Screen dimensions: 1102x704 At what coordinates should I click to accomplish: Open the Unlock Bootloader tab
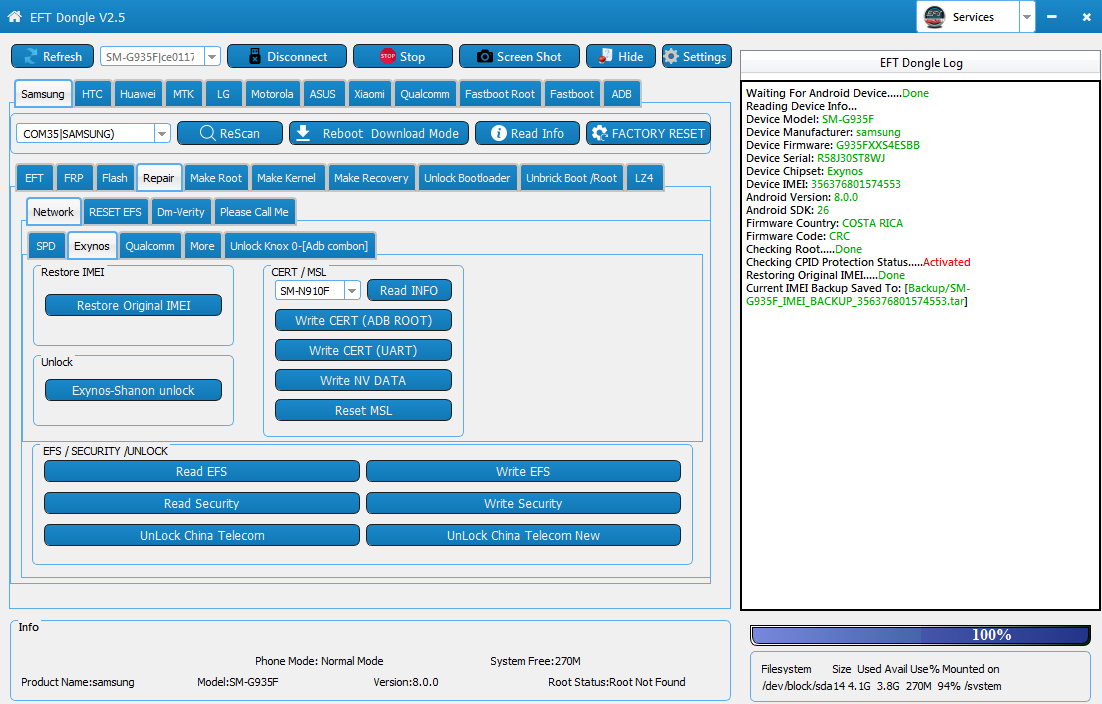click(x=467, y=178)
